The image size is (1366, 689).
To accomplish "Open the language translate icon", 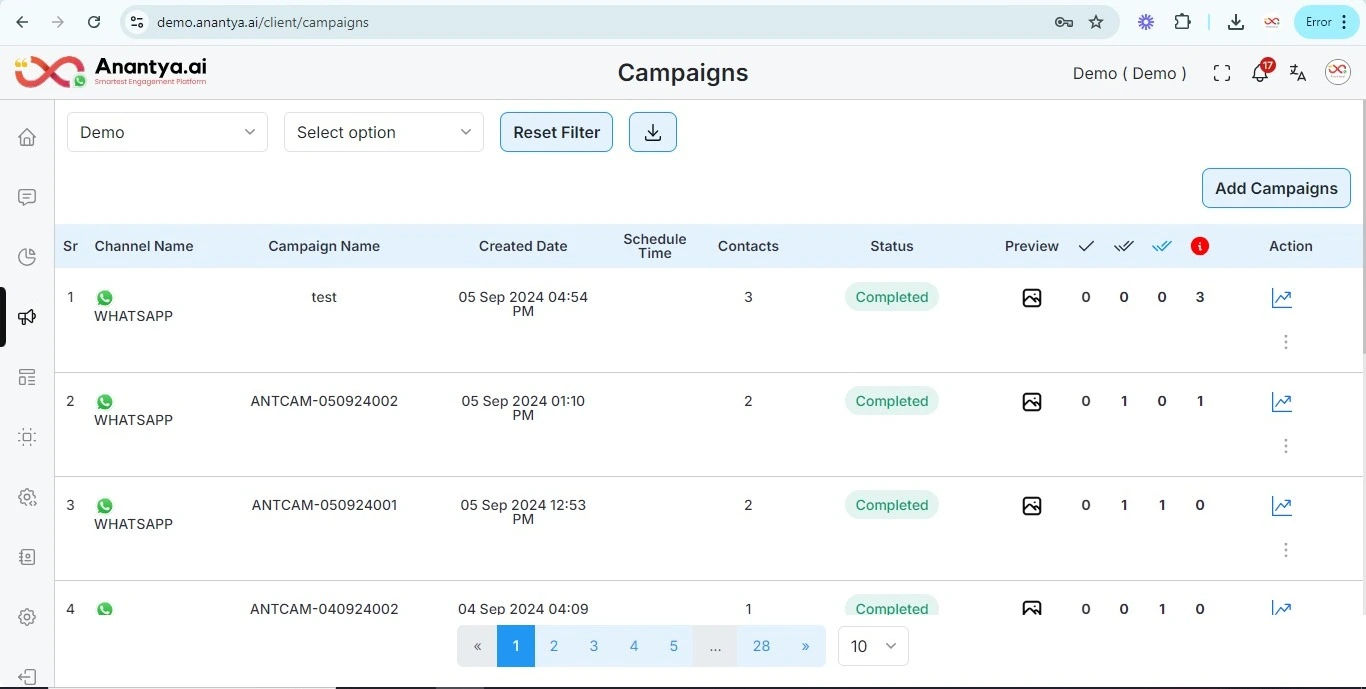I will click(1298, 73).
